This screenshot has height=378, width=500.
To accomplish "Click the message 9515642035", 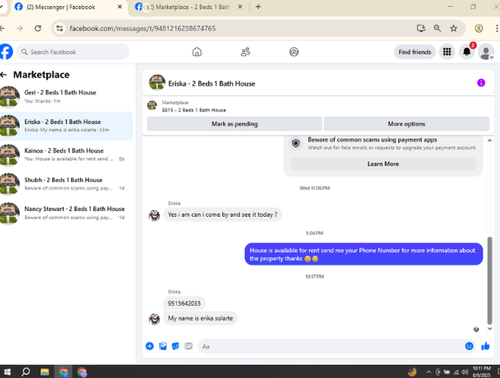I will (184, 303).
